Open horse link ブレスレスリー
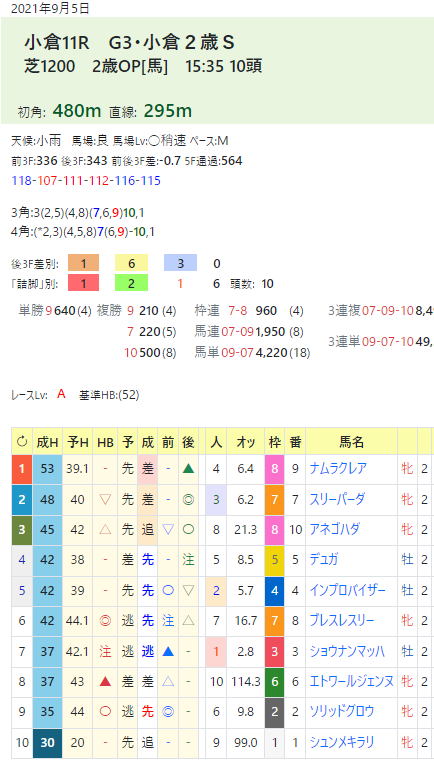This screenshot has height=767, width=434. pos(342,621)
